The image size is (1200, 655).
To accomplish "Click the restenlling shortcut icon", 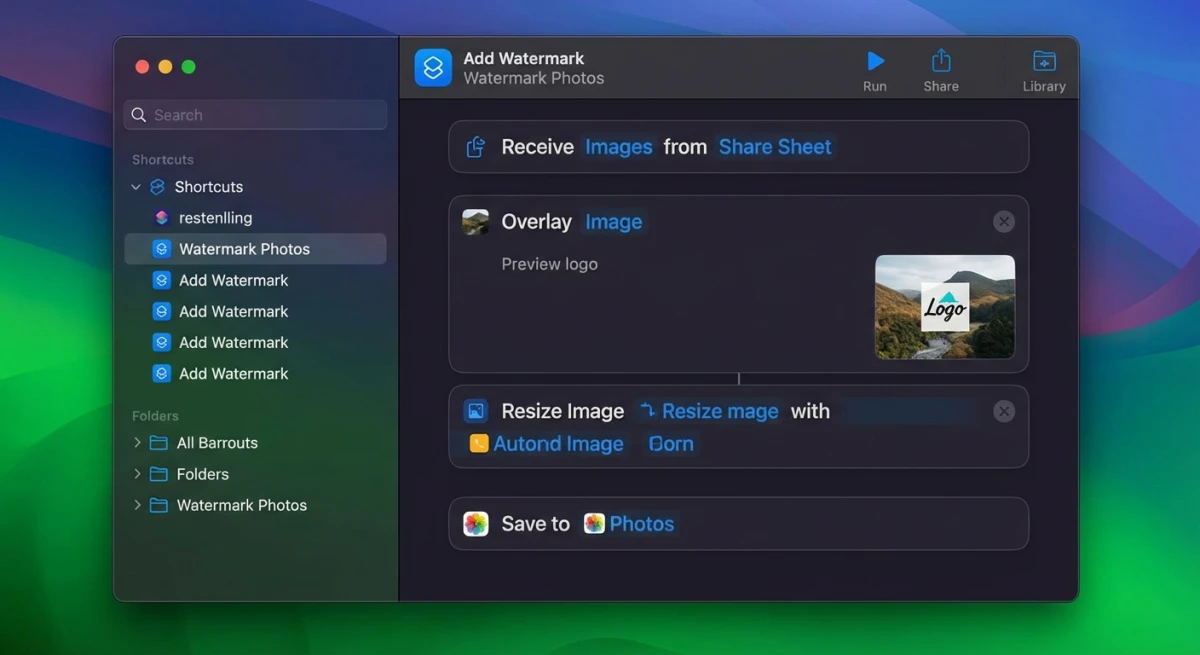I will coord(162,218).
